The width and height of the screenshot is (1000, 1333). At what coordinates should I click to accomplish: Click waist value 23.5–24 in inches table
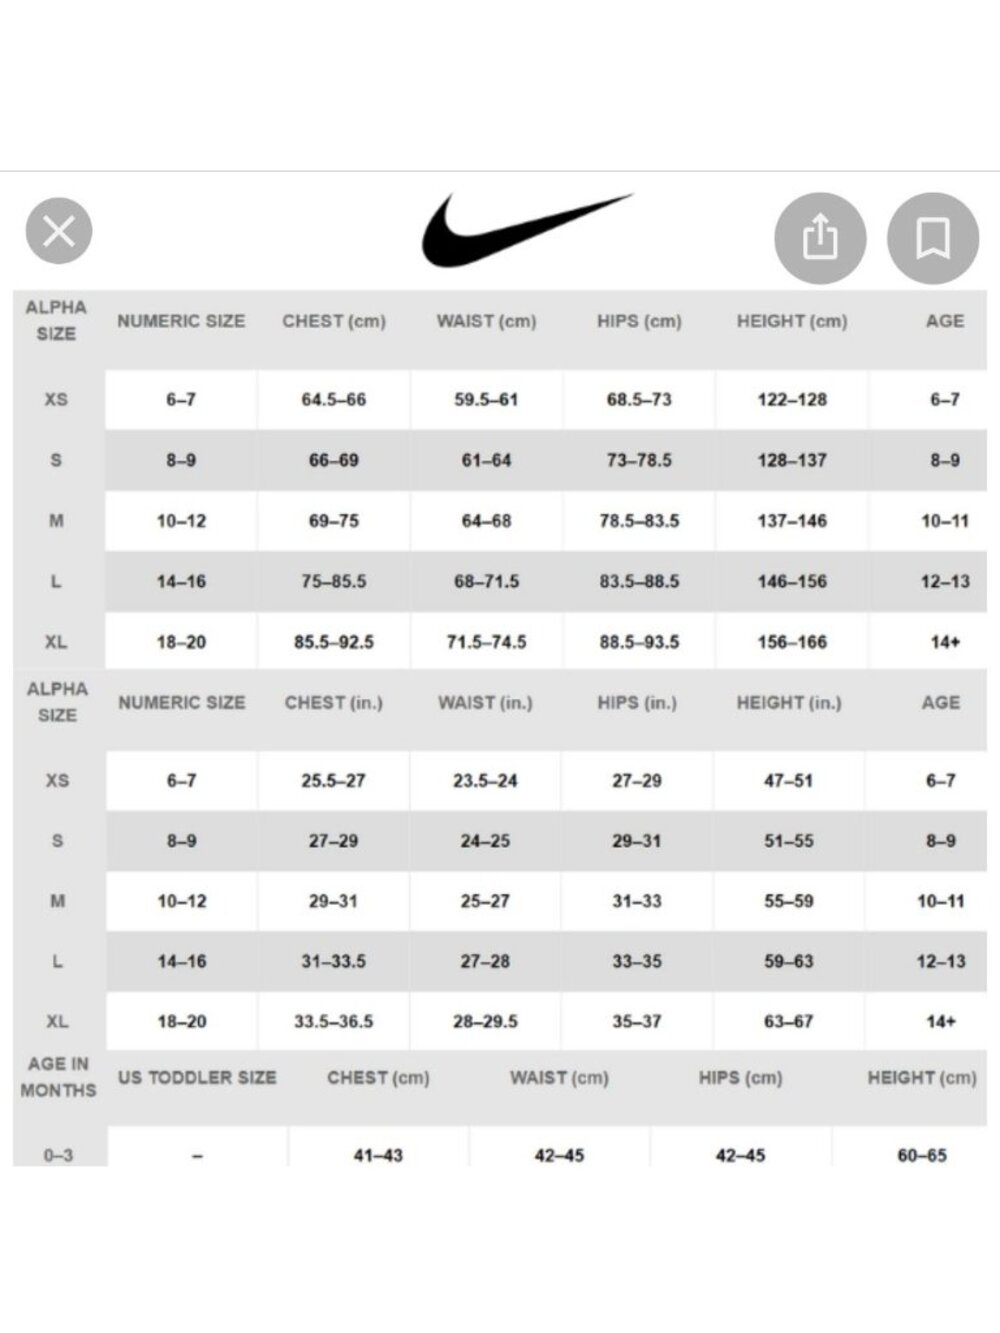coord(485,780)
